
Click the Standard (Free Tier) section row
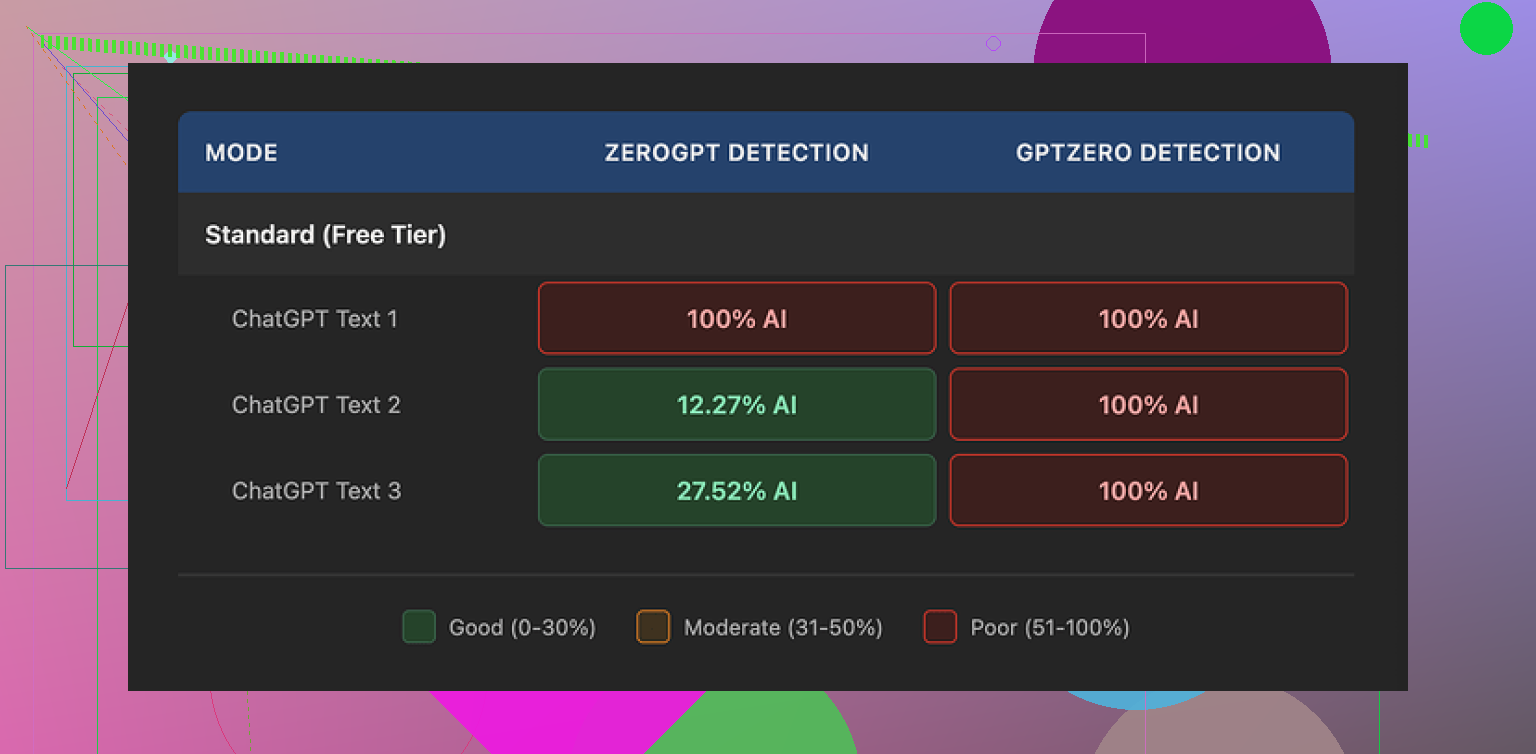325,235
